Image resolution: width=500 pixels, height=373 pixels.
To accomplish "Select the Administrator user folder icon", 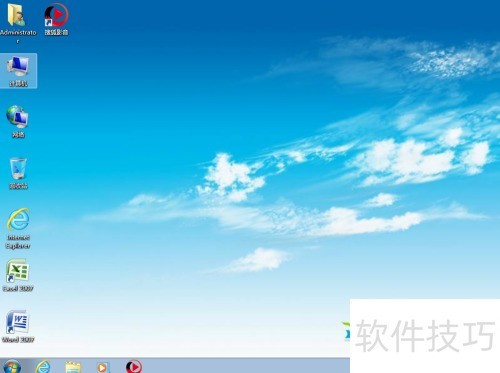I will tap(16, 15).
